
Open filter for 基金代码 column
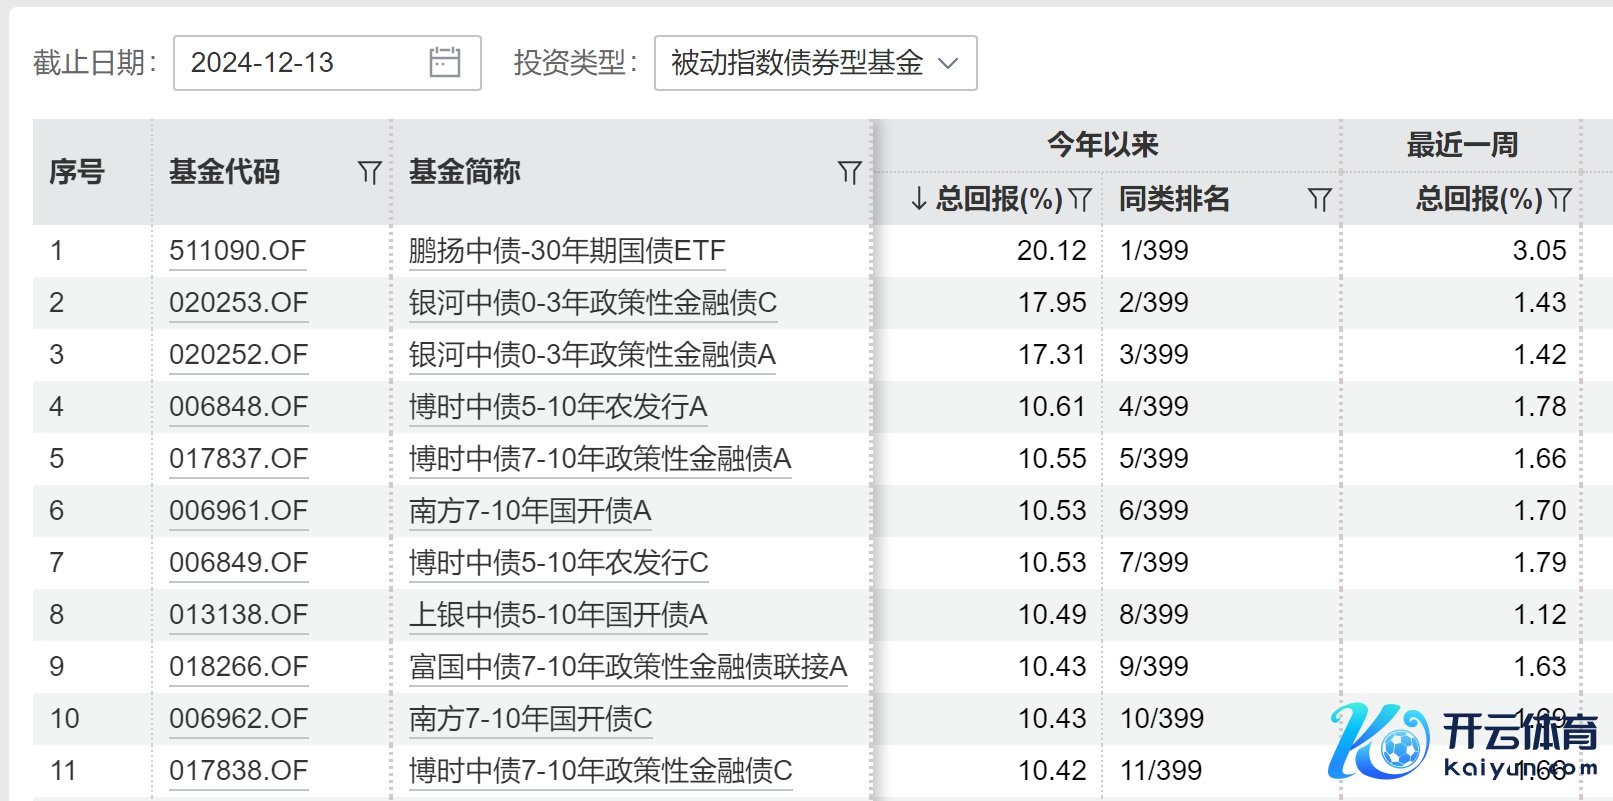(x=369, y=172)
